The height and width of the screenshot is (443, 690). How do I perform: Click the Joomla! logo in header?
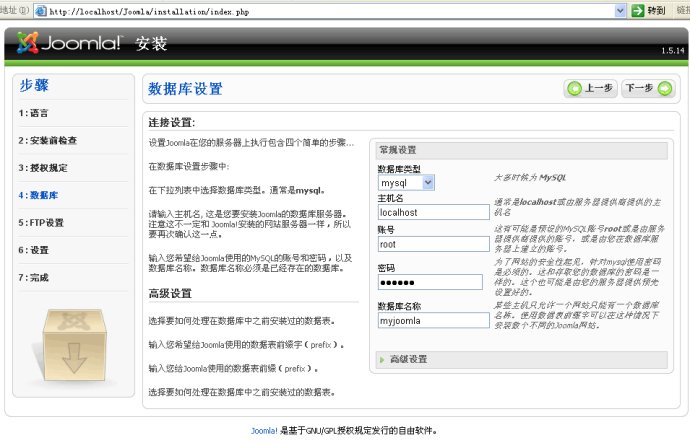[x=68, y=43]
